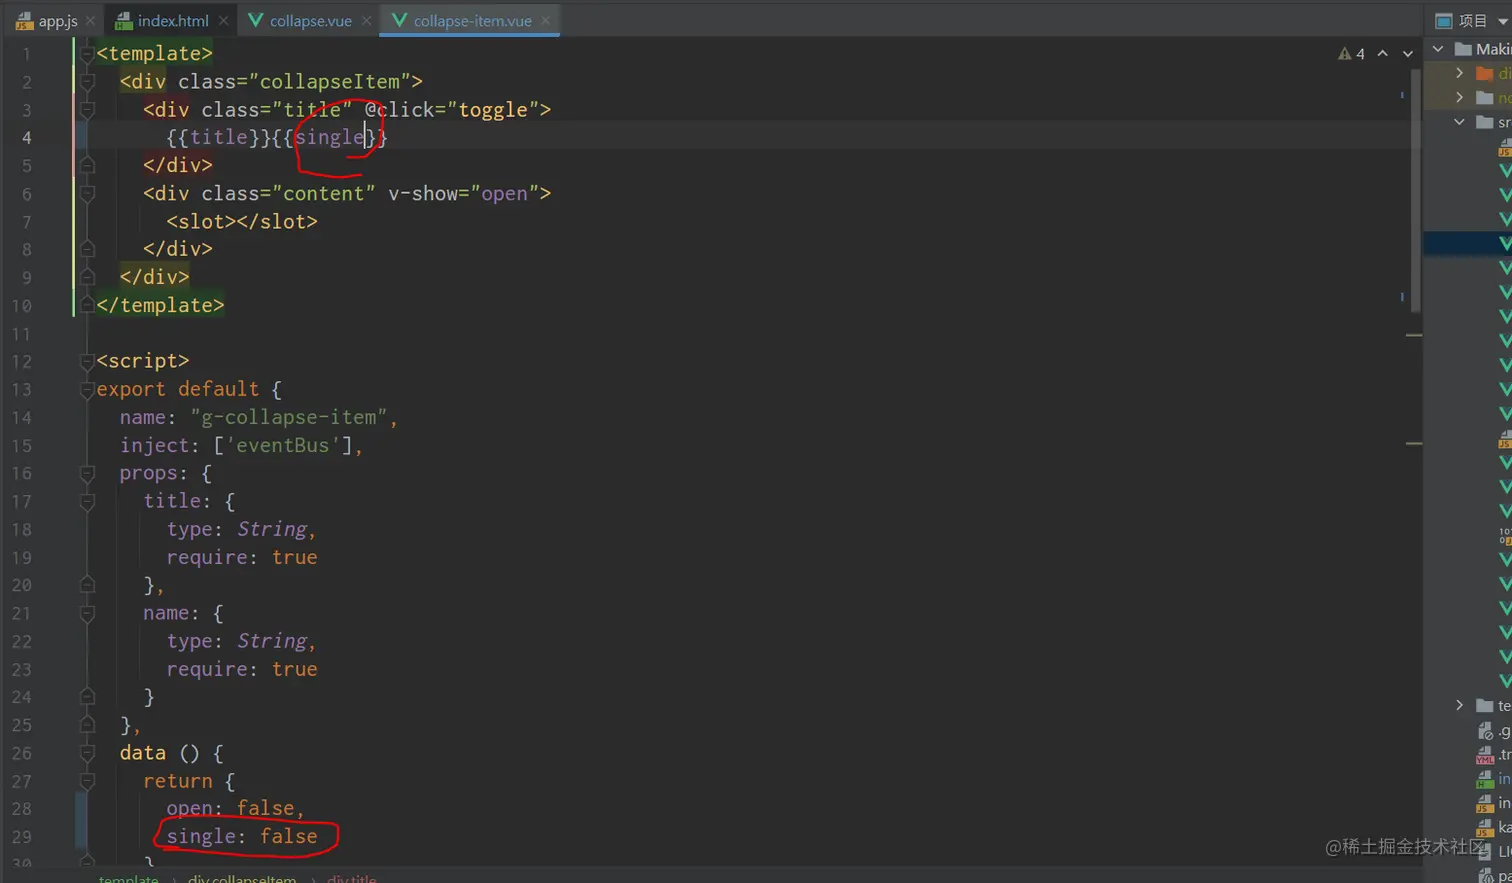The height and width of the screenshot is (883, 1512).
Task: Collapse the Maki... root project folder
Action: (1438, 48)
